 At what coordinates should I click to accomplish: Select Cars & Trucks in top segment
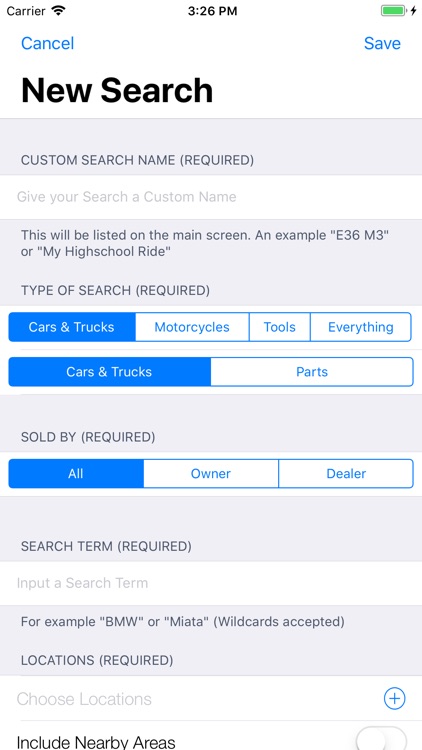pos(72,327)
